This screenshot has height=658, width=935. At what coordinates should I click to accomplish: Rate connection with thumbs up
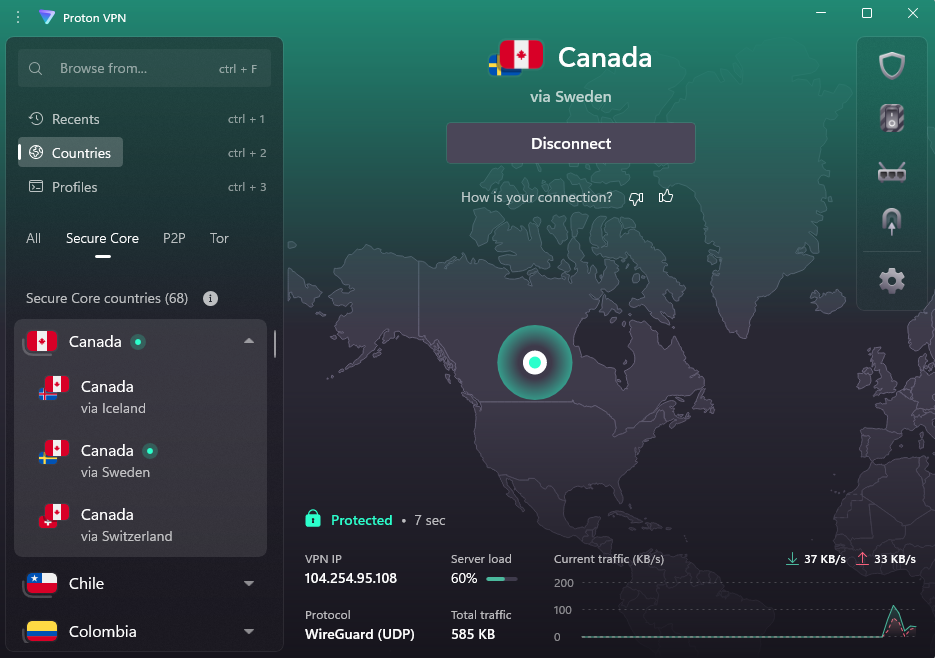pyautogui.click(x=665, y=196)
